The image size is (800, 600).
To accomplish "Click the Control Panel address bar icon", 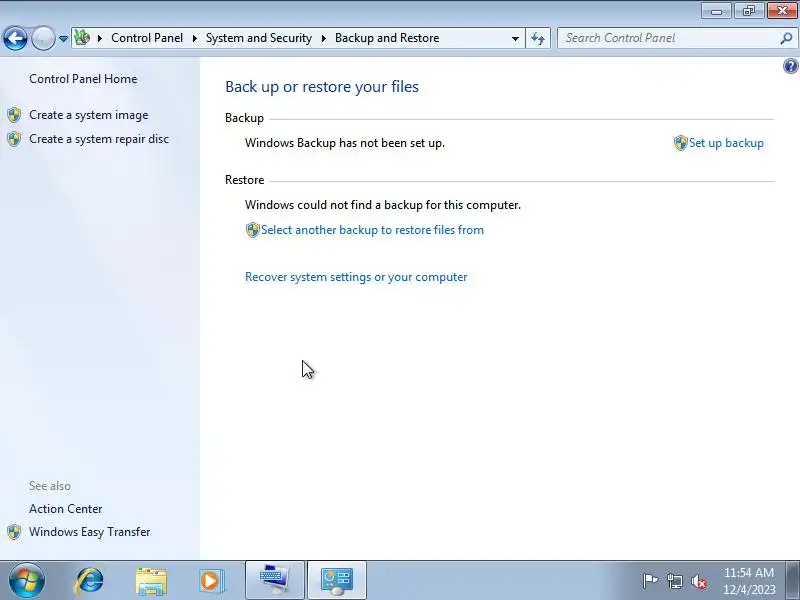I will (x=82, y=38).
